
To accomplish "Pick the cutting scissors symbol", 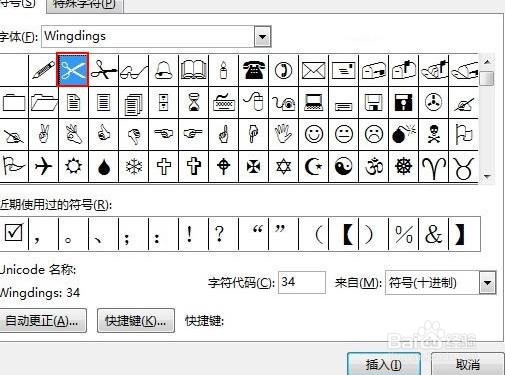I will click(103, 70).
